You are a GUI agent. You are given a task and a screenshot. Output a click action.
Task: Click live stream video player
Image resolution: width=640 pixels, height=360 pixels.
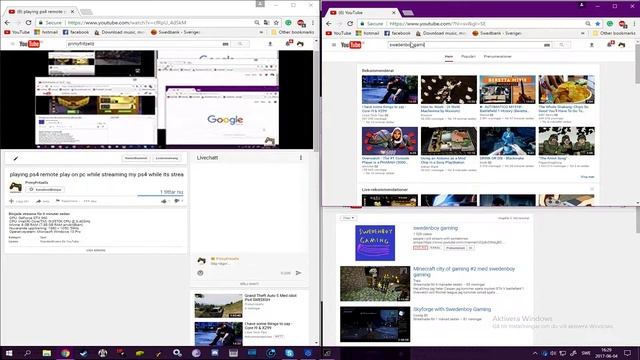[x=157, y=100]
